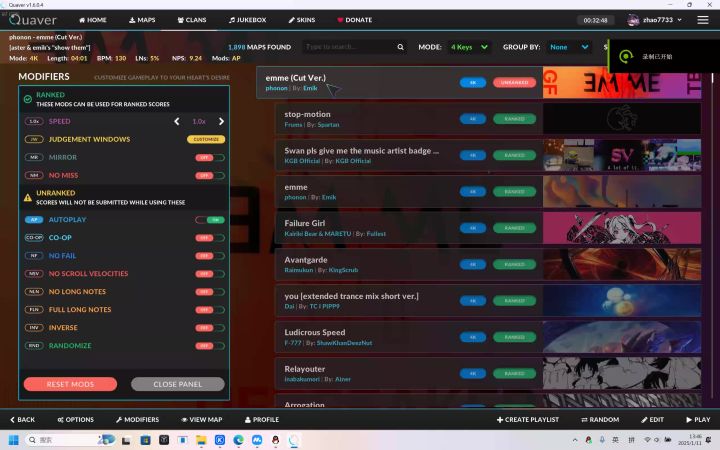
Task: Click CREATE PLAYLIST button
Action: (528, 419)
